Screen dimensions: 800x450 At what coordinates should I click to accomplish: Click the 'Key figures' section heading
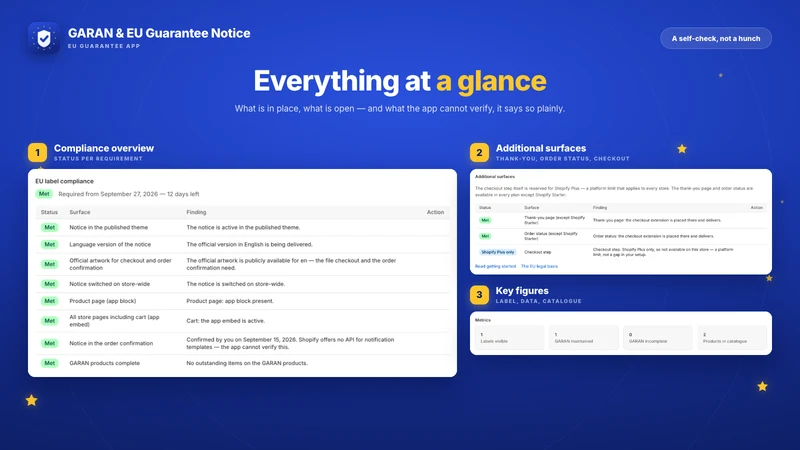click(x=522, y=291)
